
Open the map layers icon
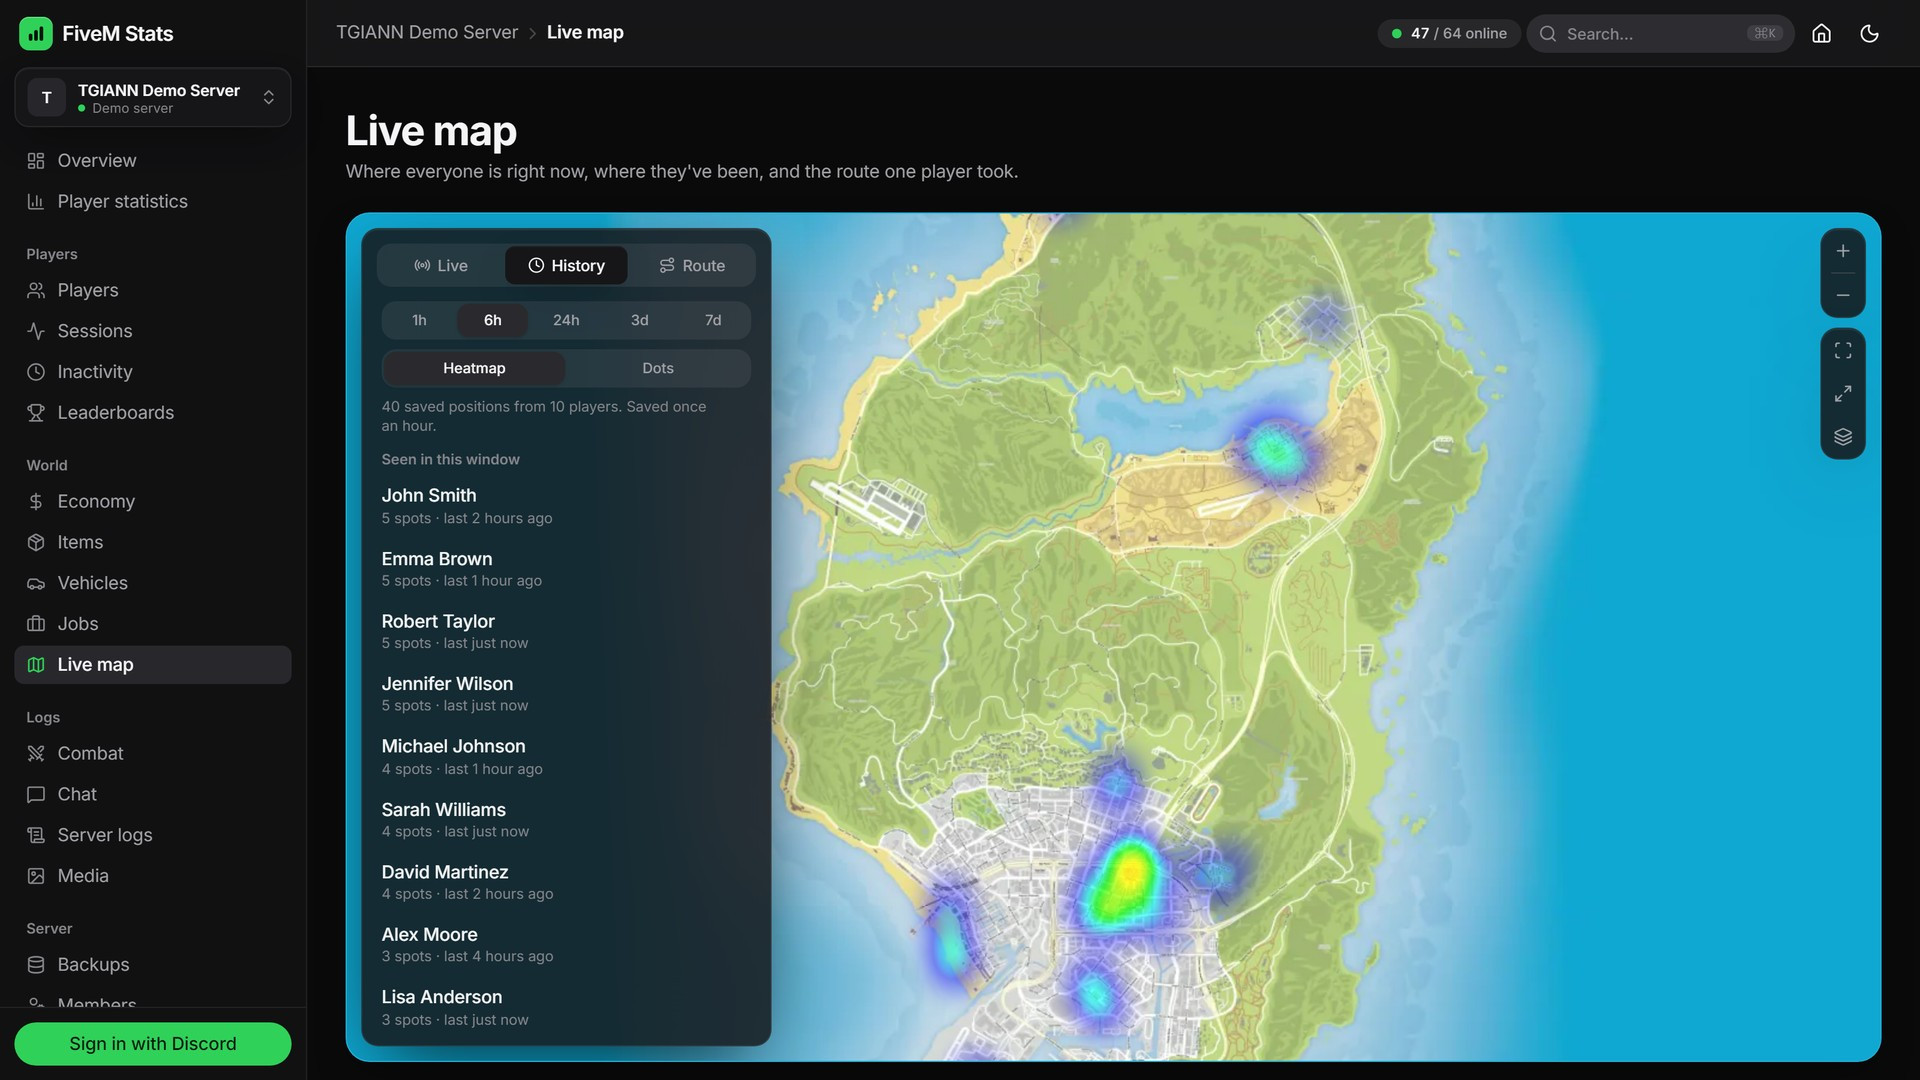[x=1842, y=437]
